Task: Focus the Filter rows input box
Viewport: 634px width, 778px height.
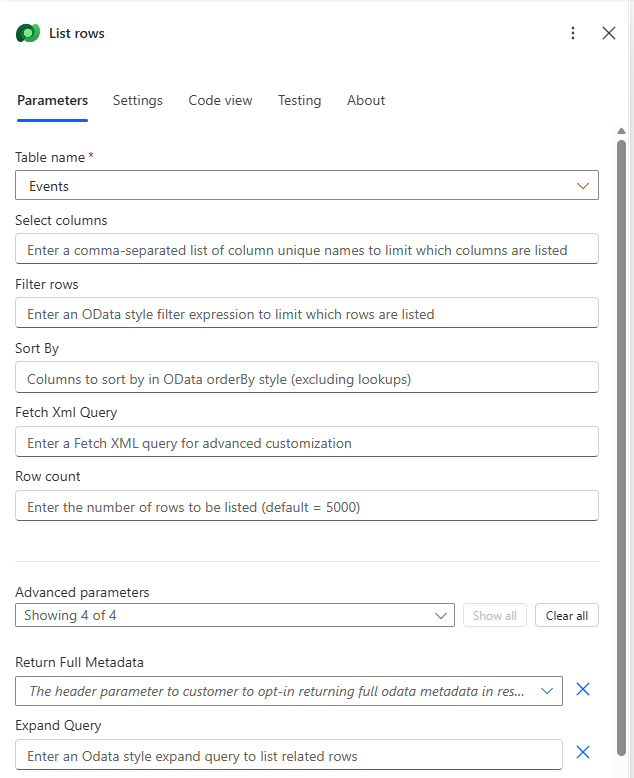Action: pos(306,314)
